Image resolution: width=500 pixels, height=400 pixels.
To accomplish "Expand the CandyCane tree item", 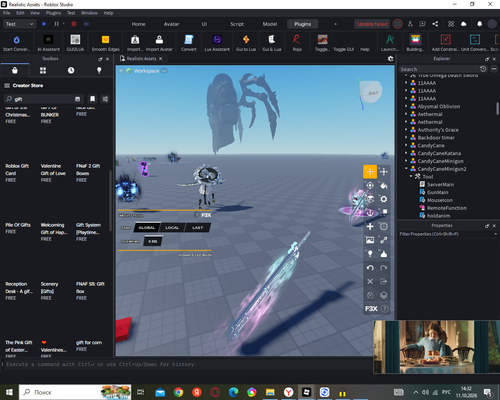I will pyautogui.click(x=406, y=145).
